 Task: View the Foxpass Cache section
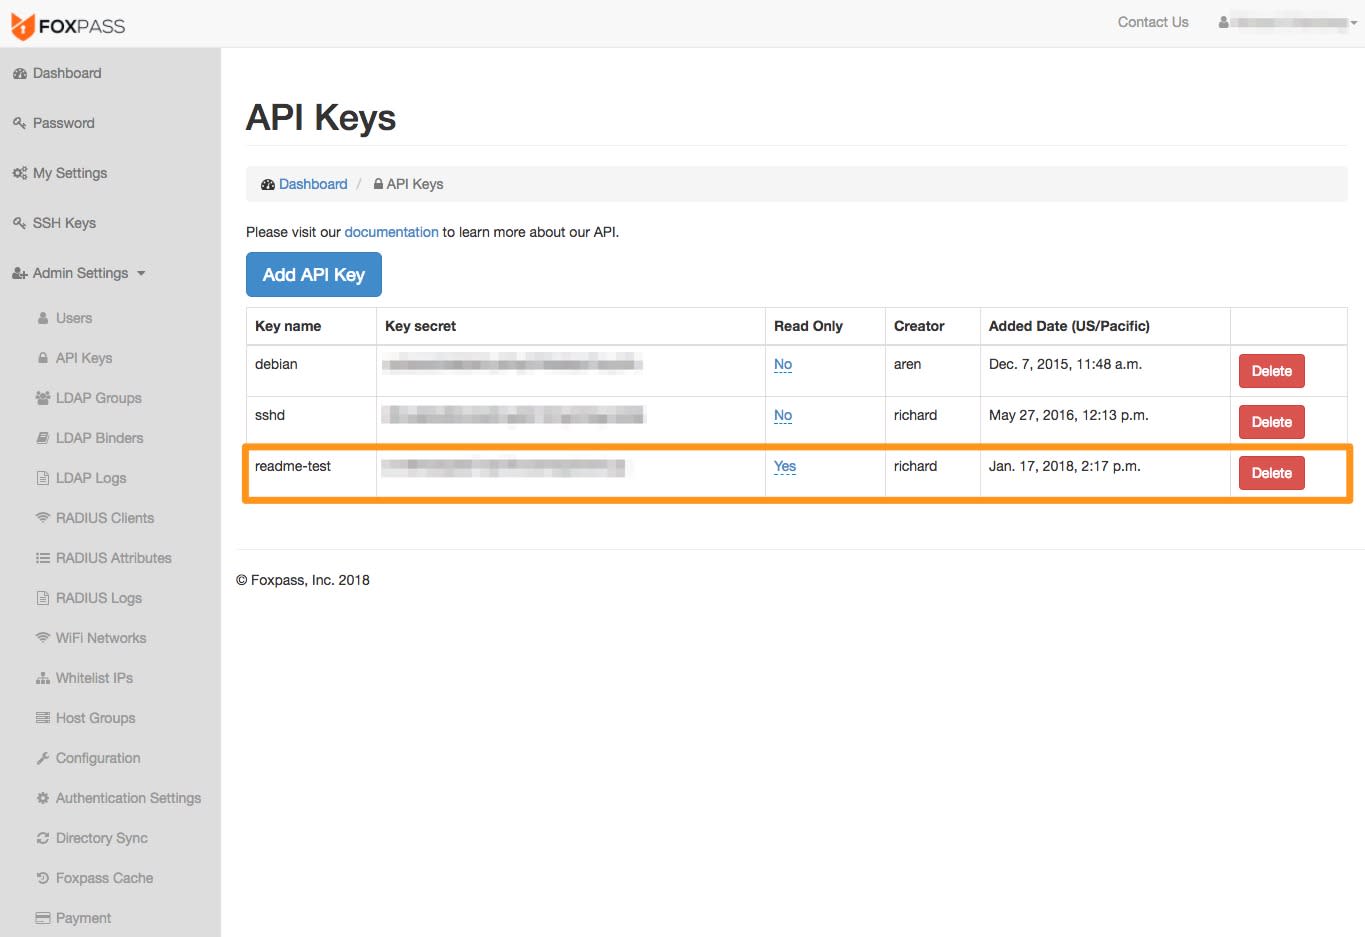point(102,877)
